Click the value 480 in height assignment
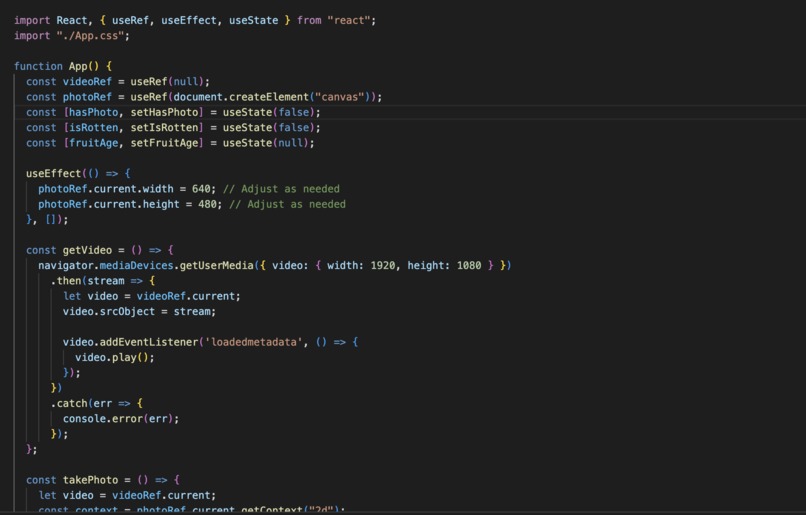 [207, 205]
